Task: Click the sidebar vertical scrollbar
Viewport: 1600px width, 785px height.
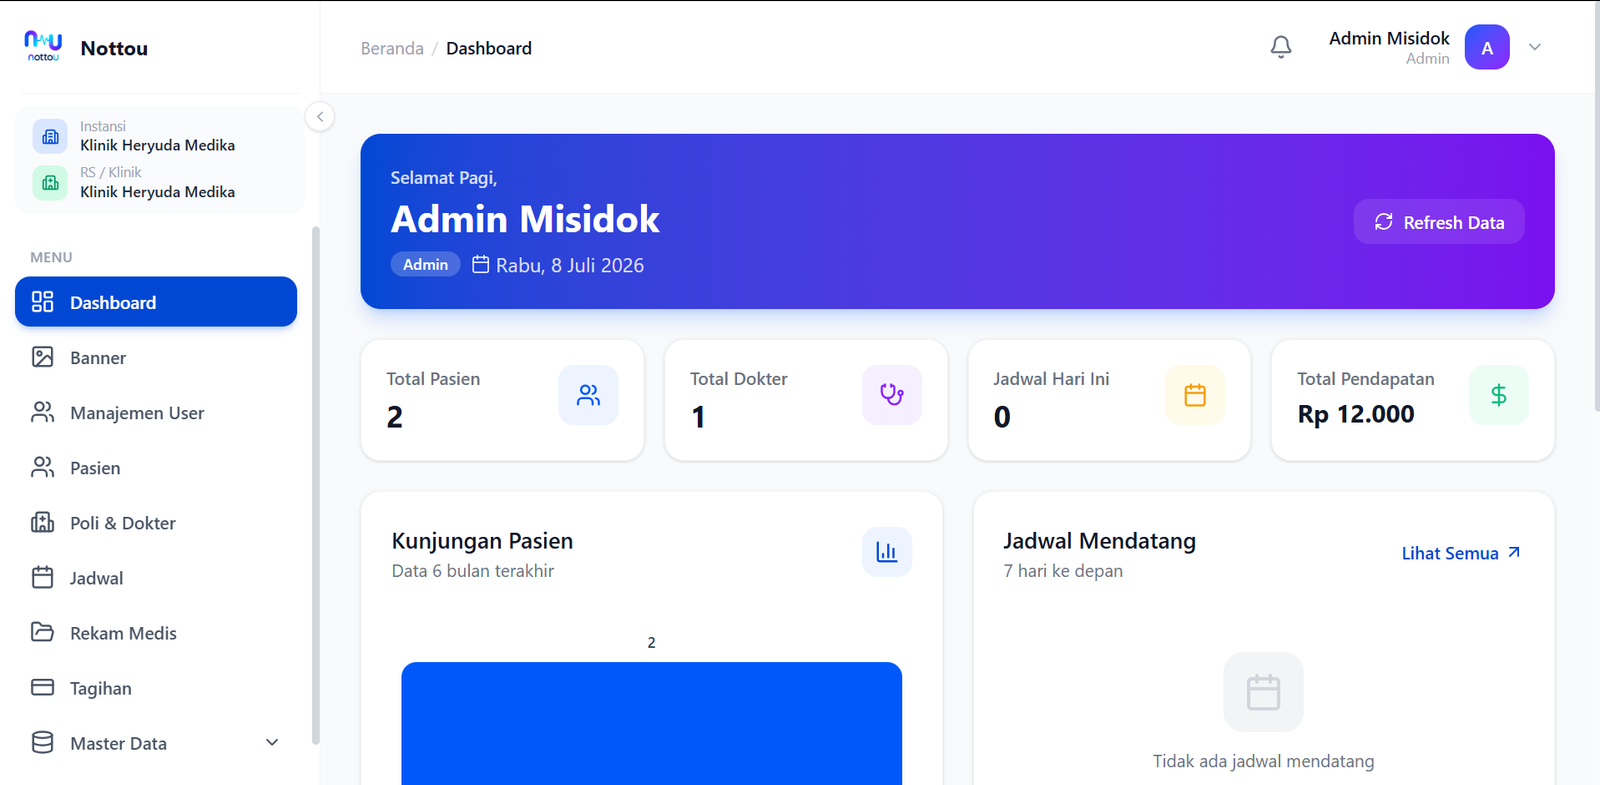Action: pyautogui.click(x=316, y=485)
